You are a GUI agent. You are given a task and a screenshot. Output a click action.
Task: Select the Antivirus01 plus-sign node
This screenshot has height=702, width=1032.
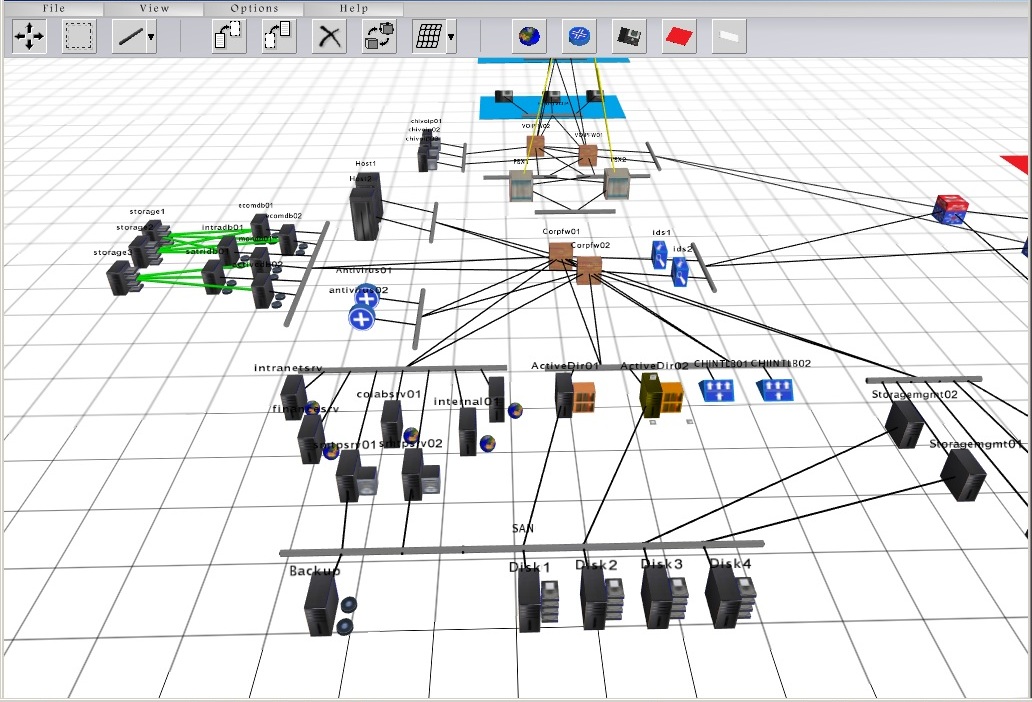[367, 298]
